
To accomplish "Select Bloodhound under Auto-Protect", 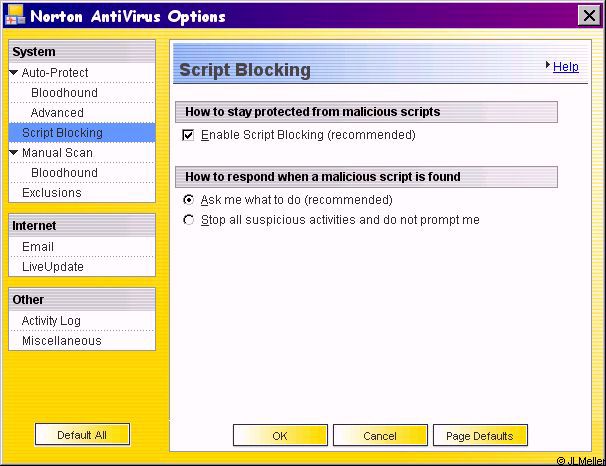I will [64, 93].
